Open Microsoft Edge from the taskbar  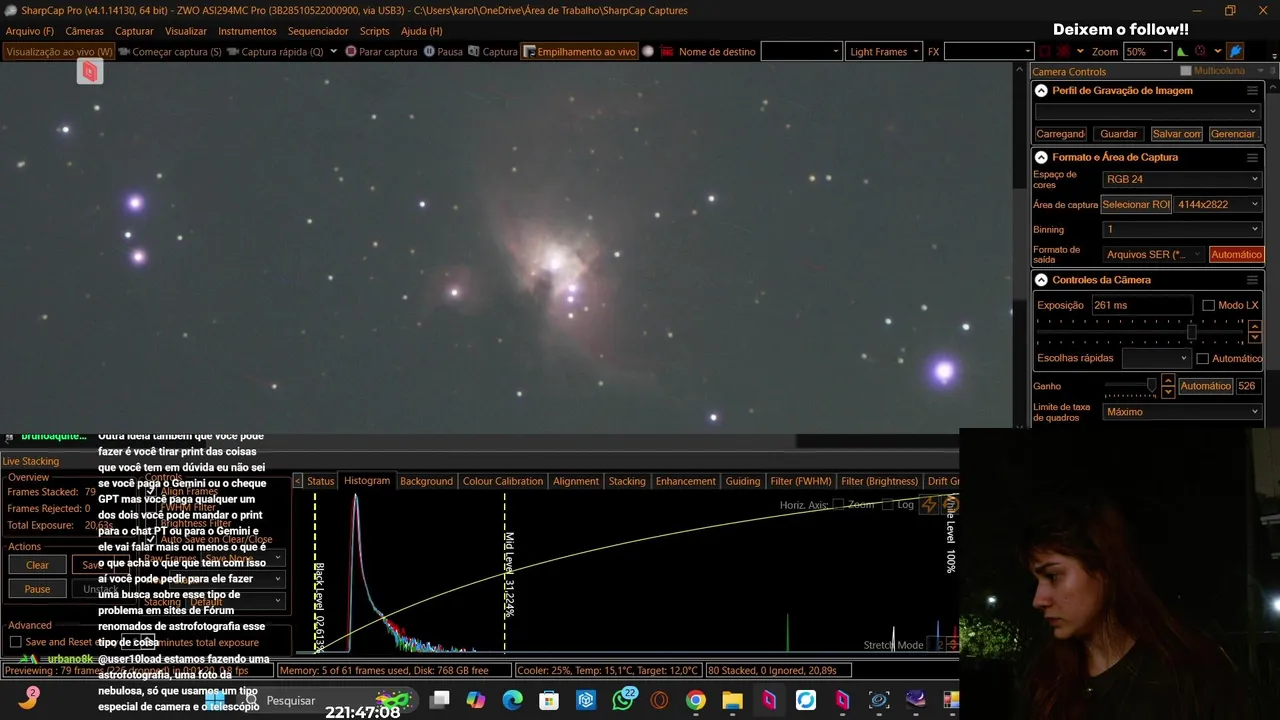tap(513, 701)
